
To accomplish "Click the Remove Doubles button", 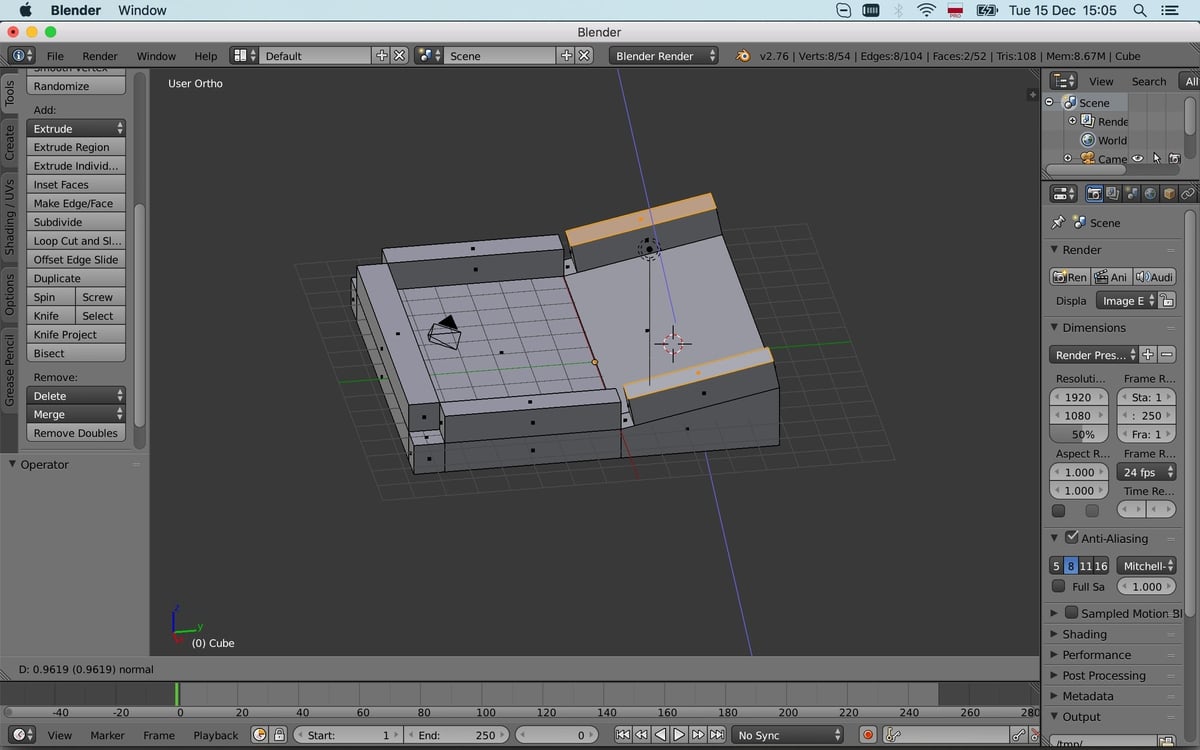I will click(x=75, y=432).
